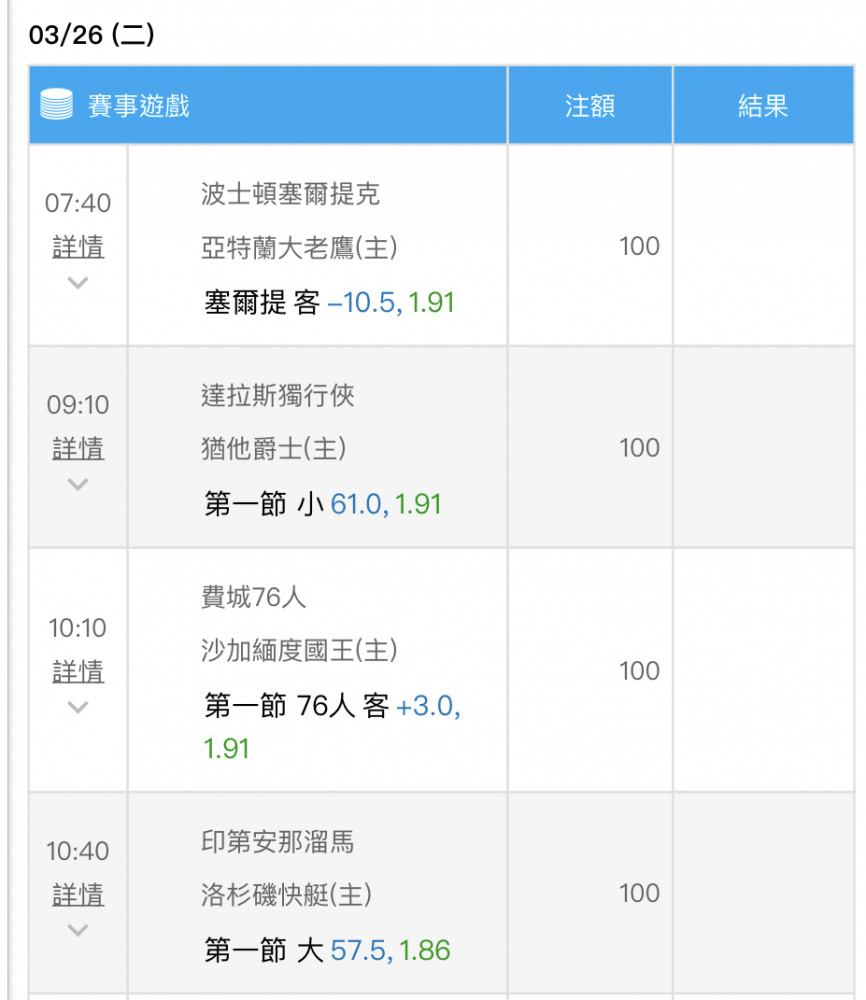
Task: Expand chevron under 09:10 詳情
Action: pyautogui.click(x=78, y=485)
